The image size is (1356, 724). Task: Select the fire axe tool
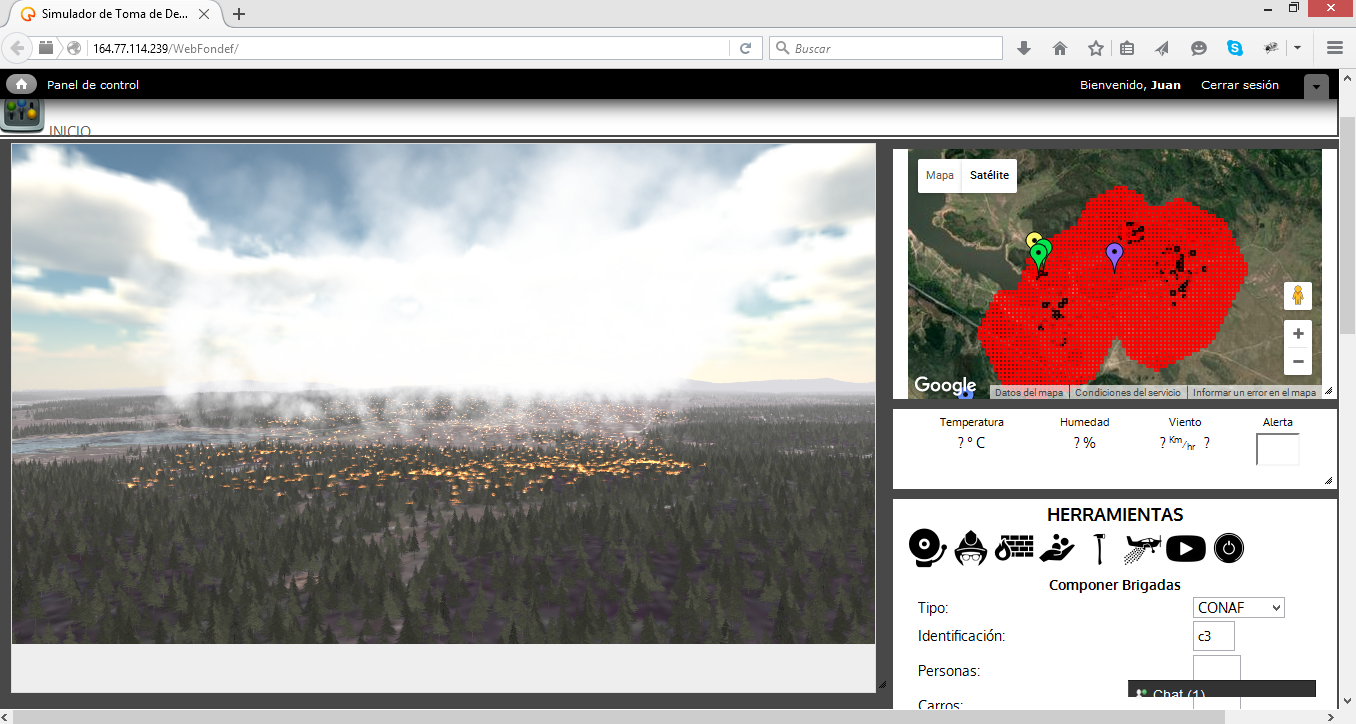pyautogui.click(x=1099, y=548)
